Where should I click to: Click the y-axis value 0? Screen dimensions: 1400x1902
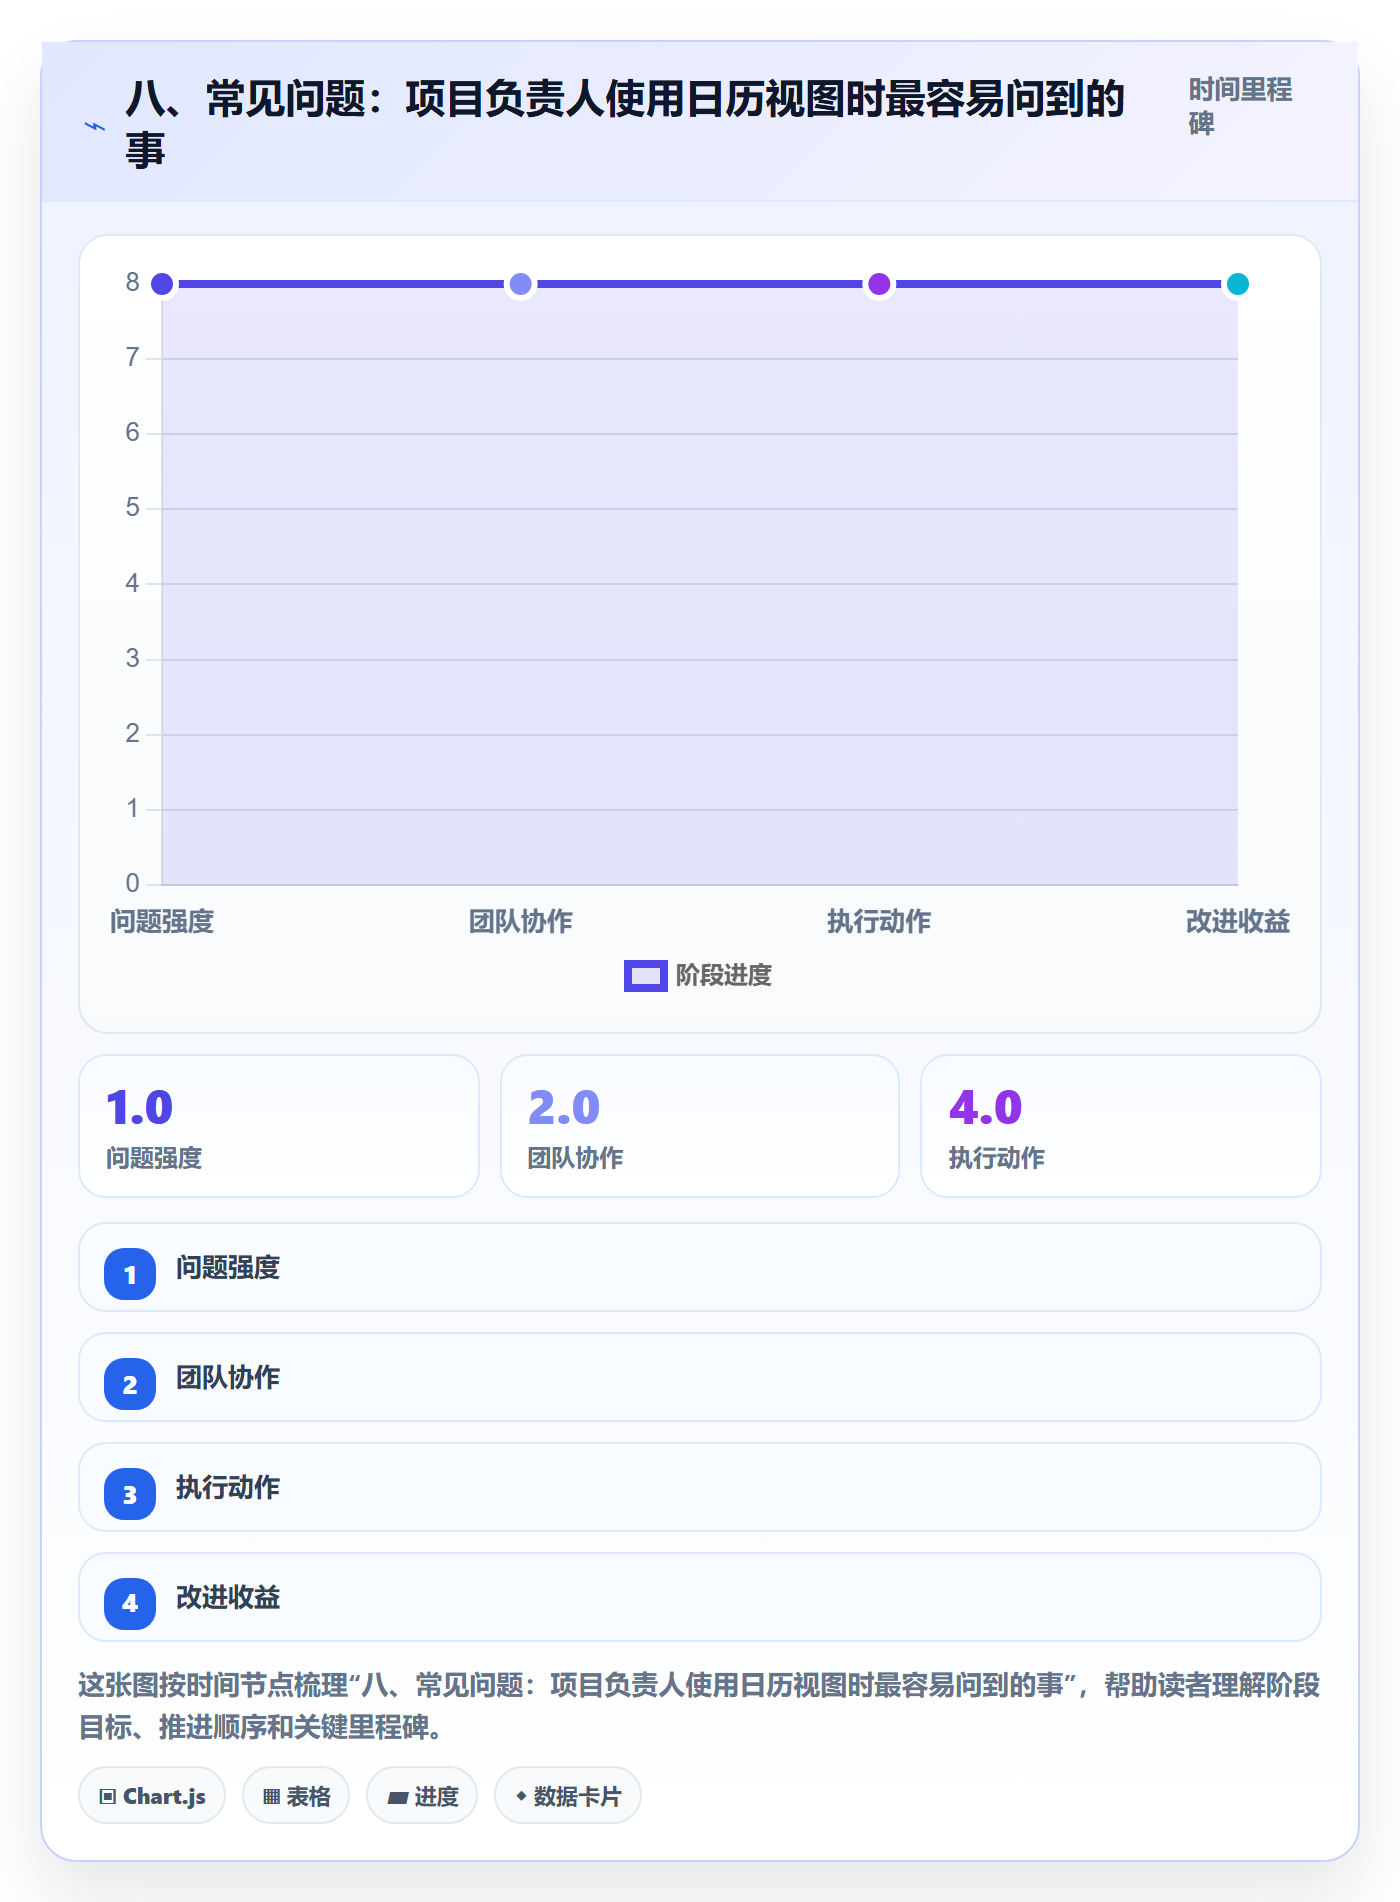point(132,883)
